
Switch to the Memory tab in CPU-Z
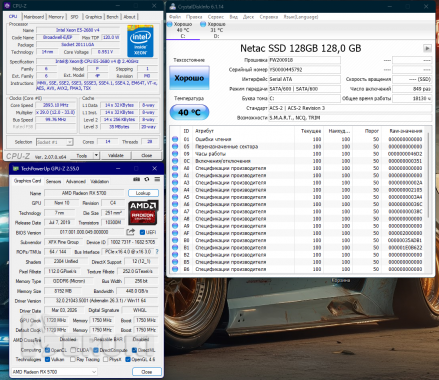click(x=56, y=17)
